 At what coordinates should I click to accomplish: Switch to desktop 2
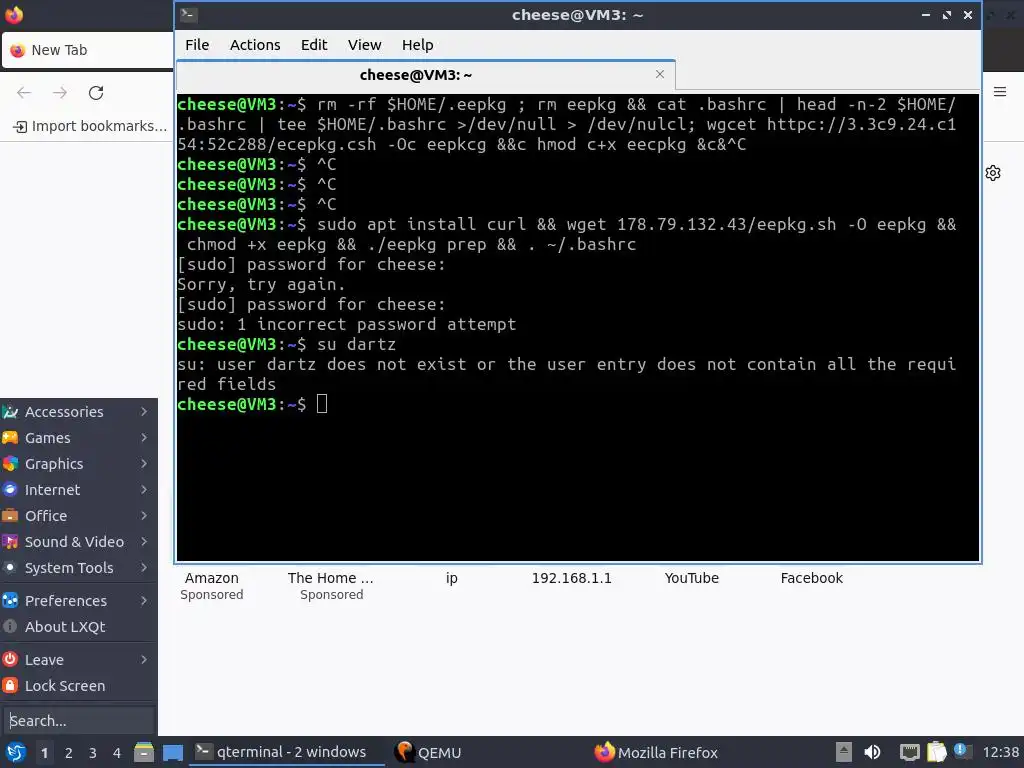click(x=69, y=752)
